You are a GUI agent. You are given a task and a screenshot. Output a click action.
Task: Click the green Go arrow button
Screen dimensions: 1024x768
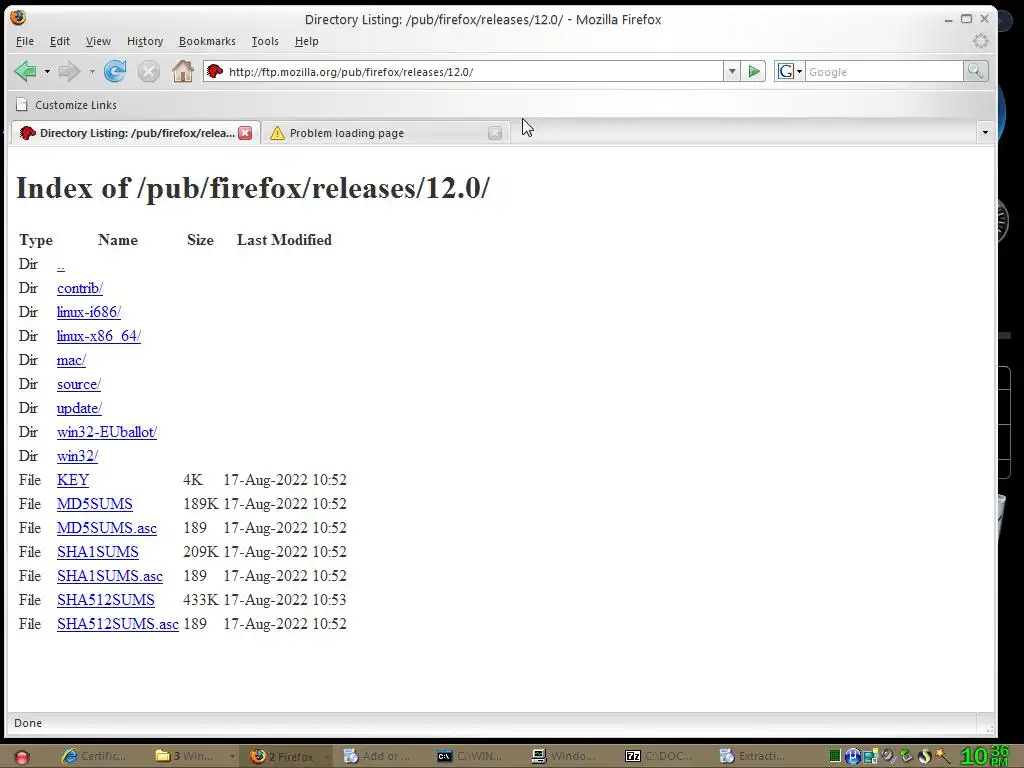(x=754, y=71)
